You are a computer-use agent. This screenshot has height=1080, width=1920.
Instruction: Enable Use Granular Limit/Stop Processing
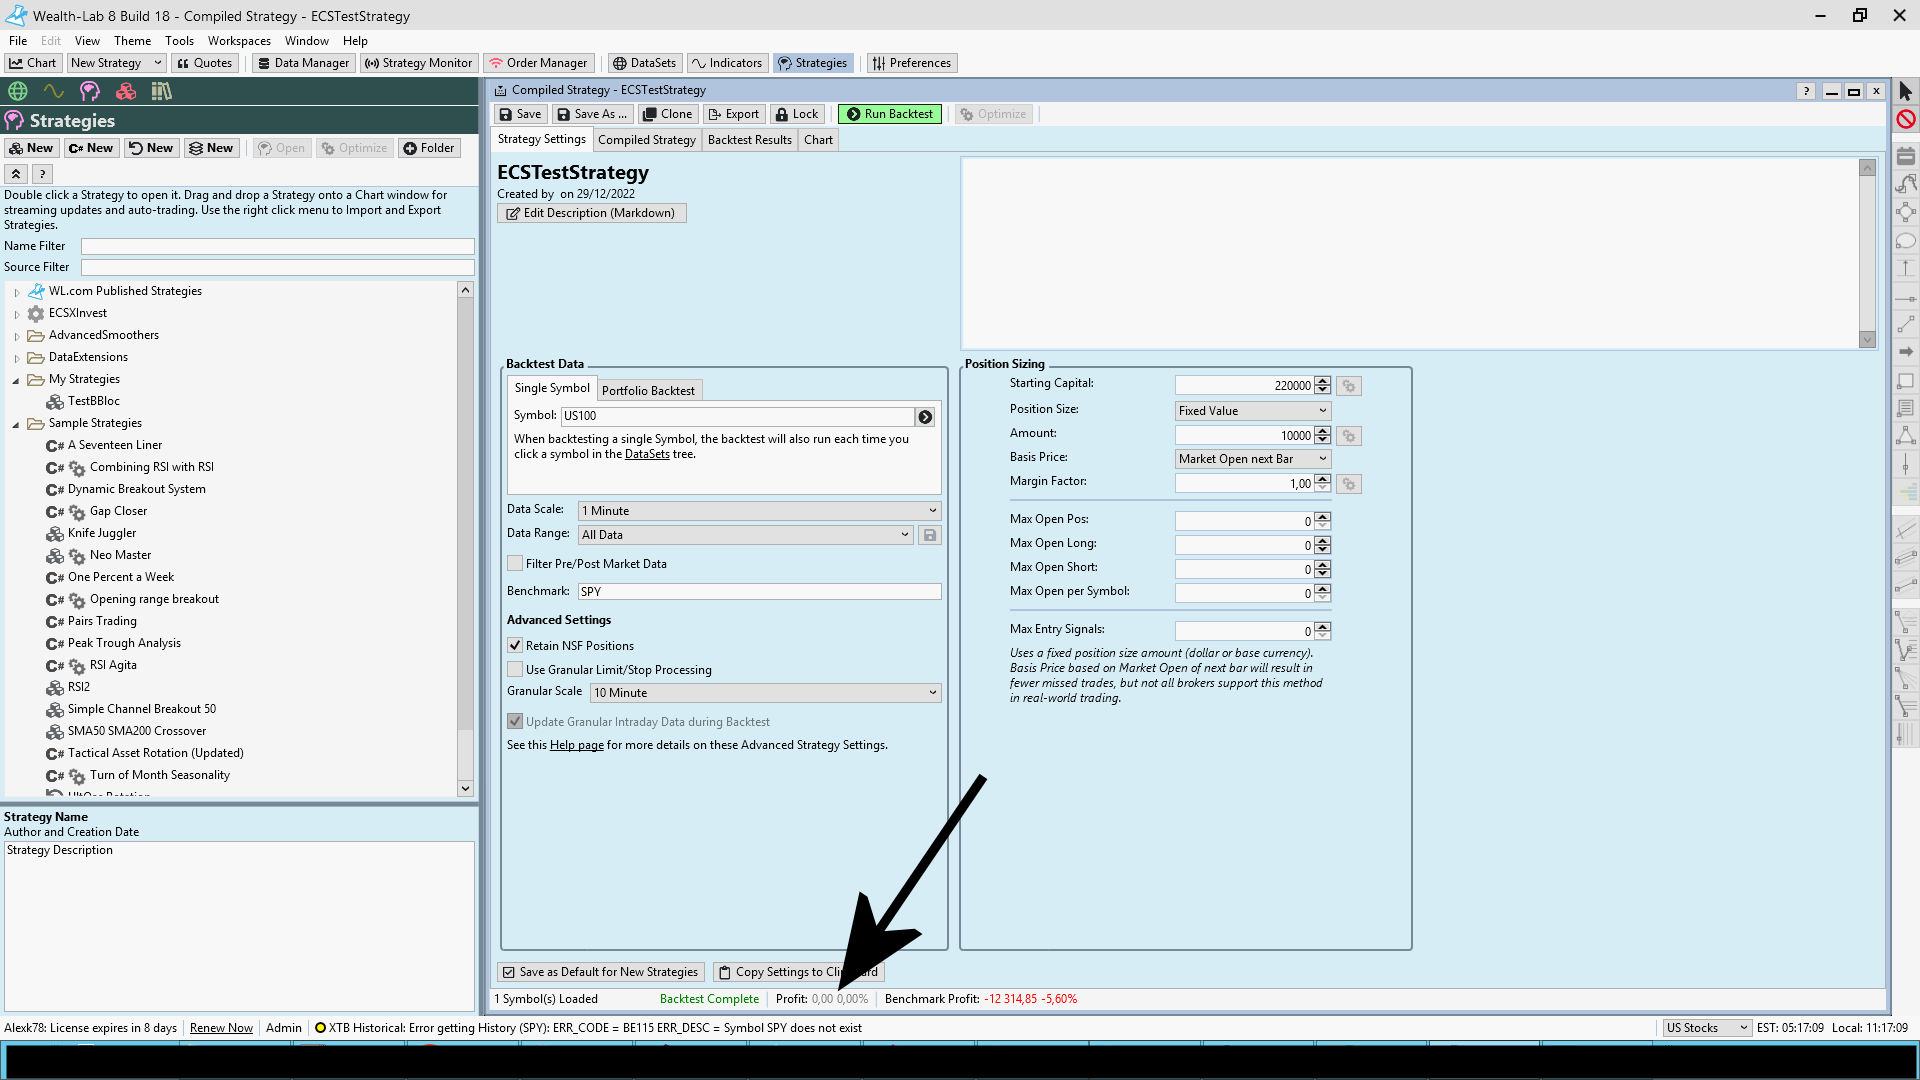pyautogui.click(x=515, y=670)
